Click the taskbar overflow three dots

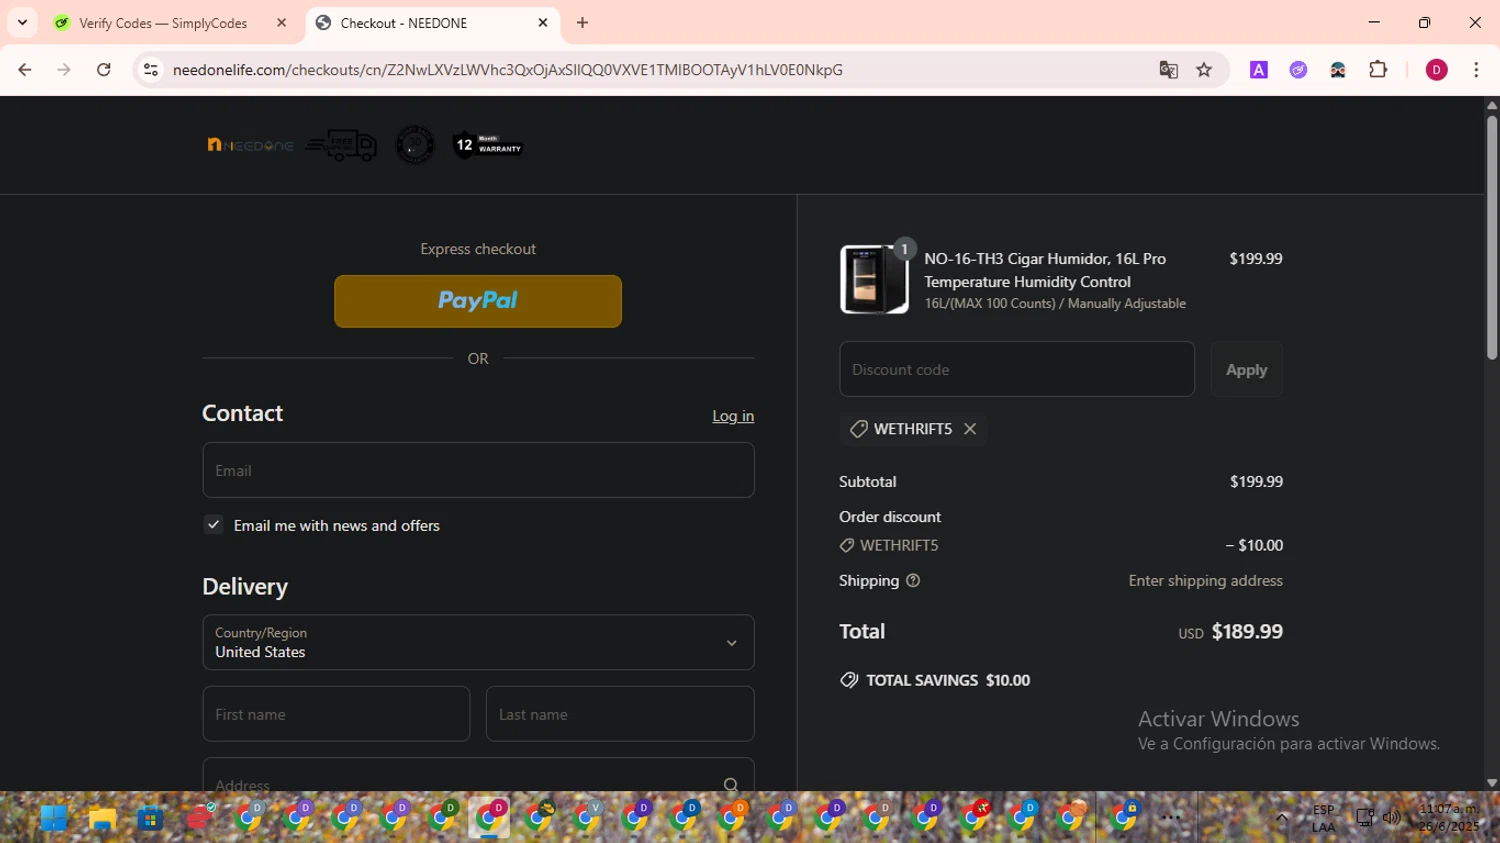[1172, 818]
